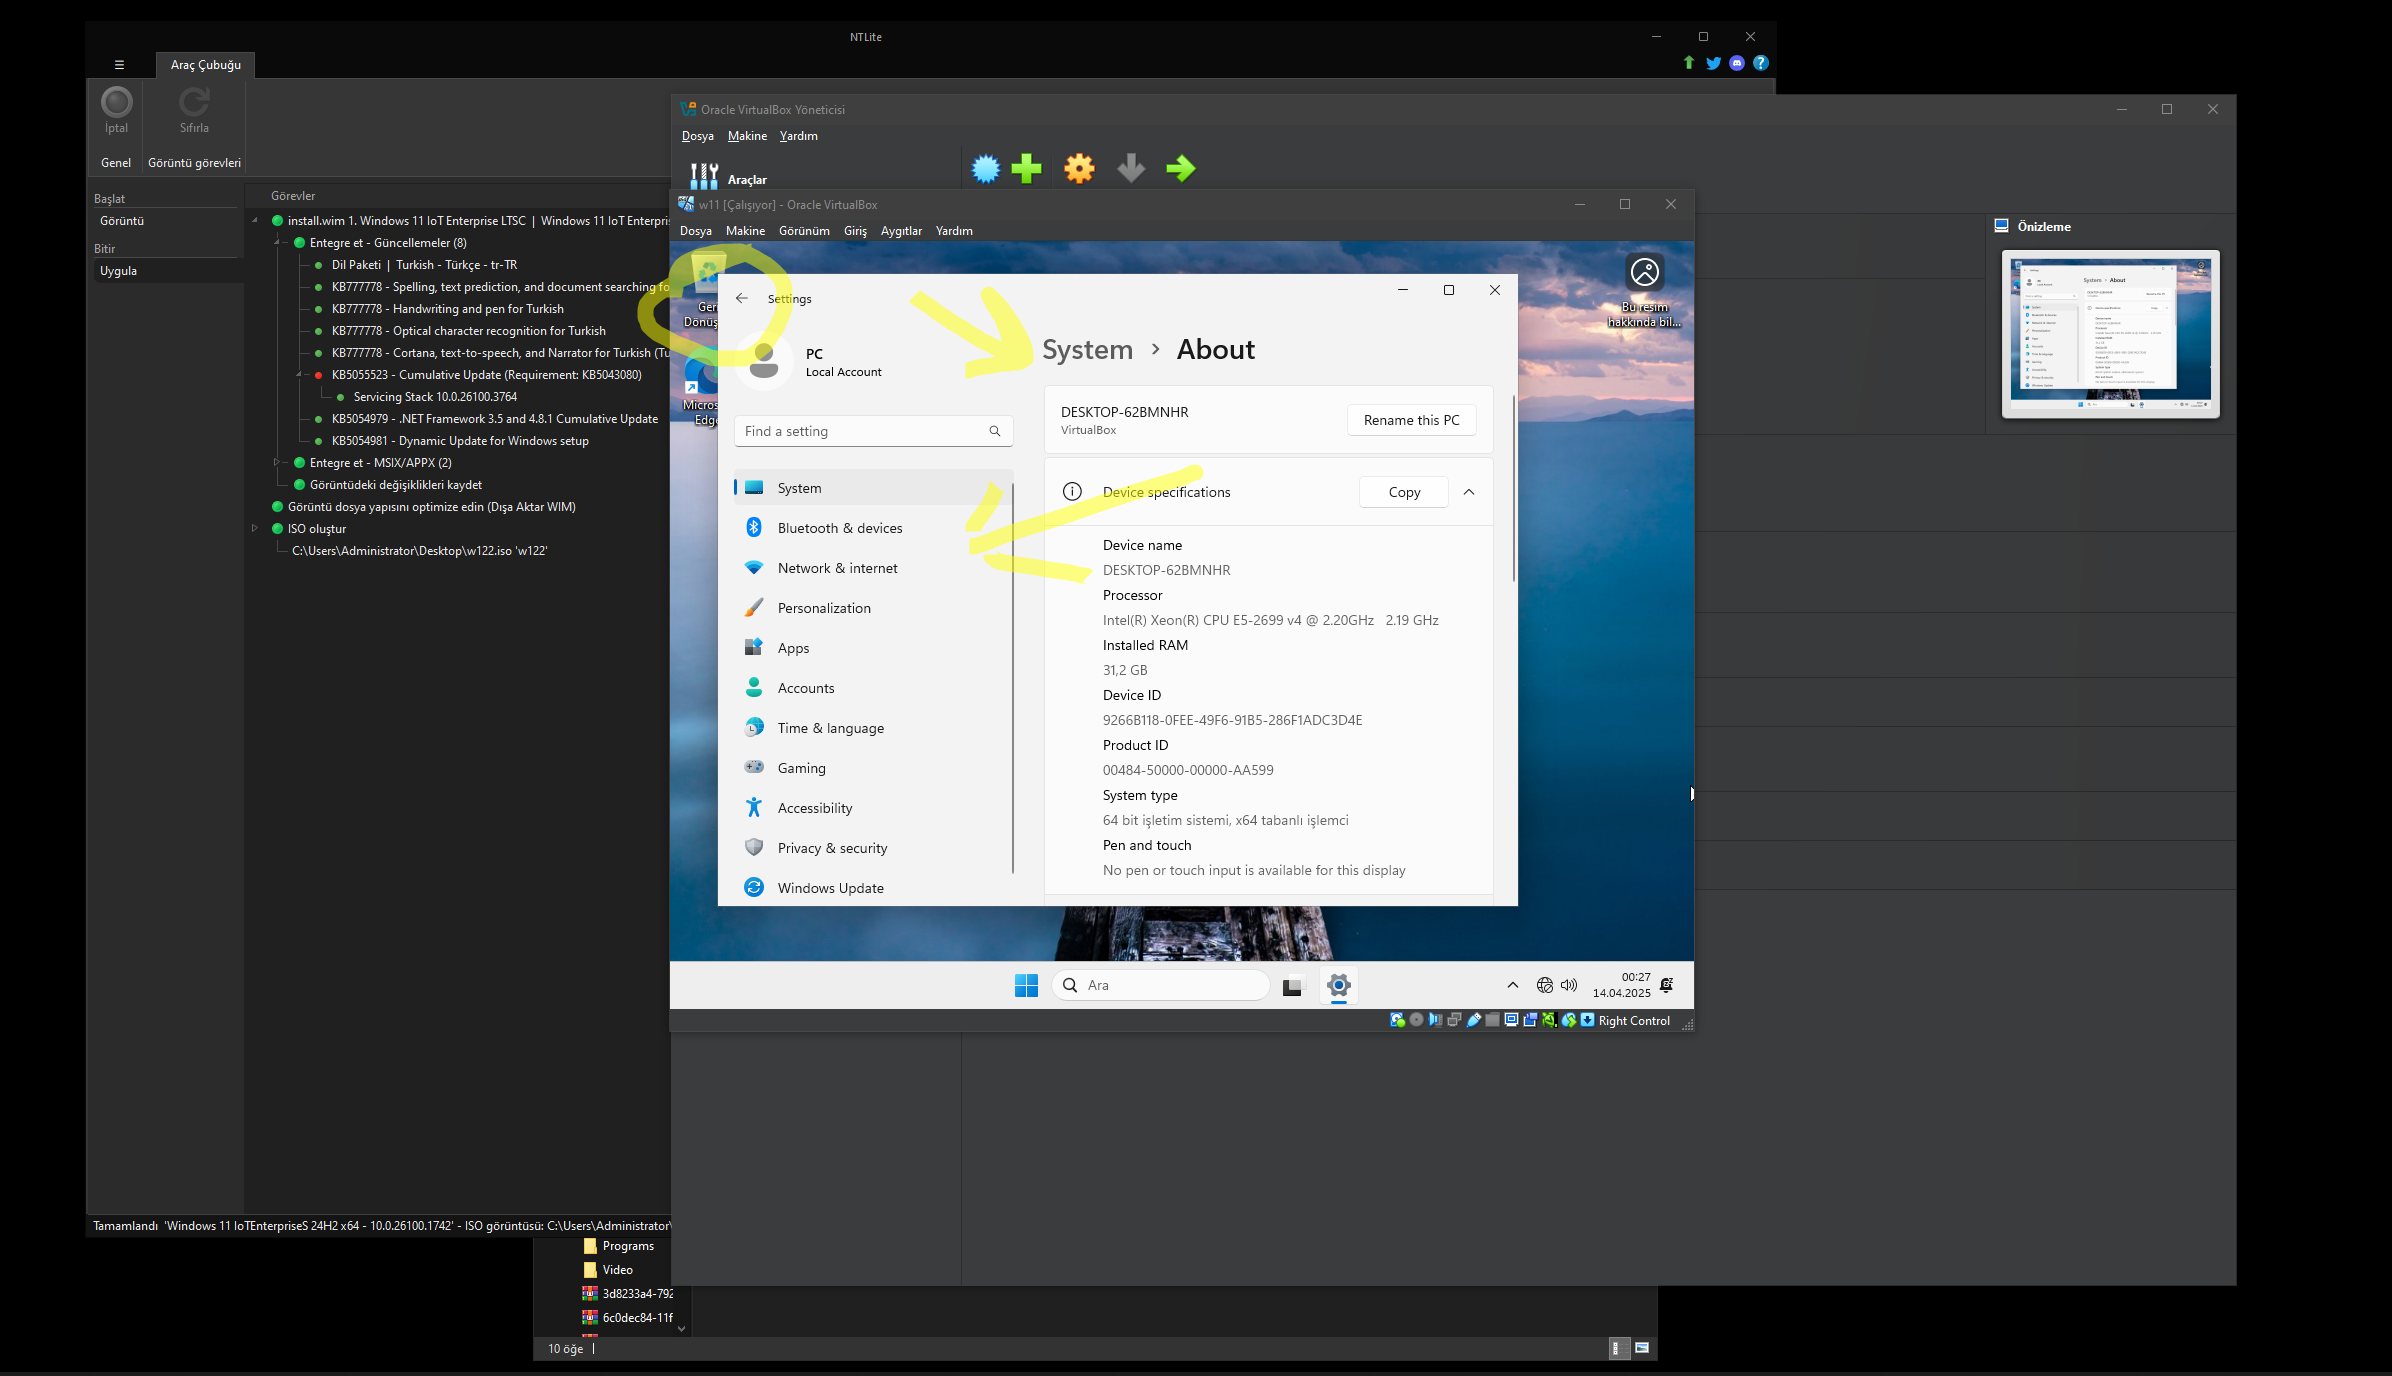2392x1376 pixels.
Task: Click the İptal (cancel) icon in NTLite
Action: (116, 102)
